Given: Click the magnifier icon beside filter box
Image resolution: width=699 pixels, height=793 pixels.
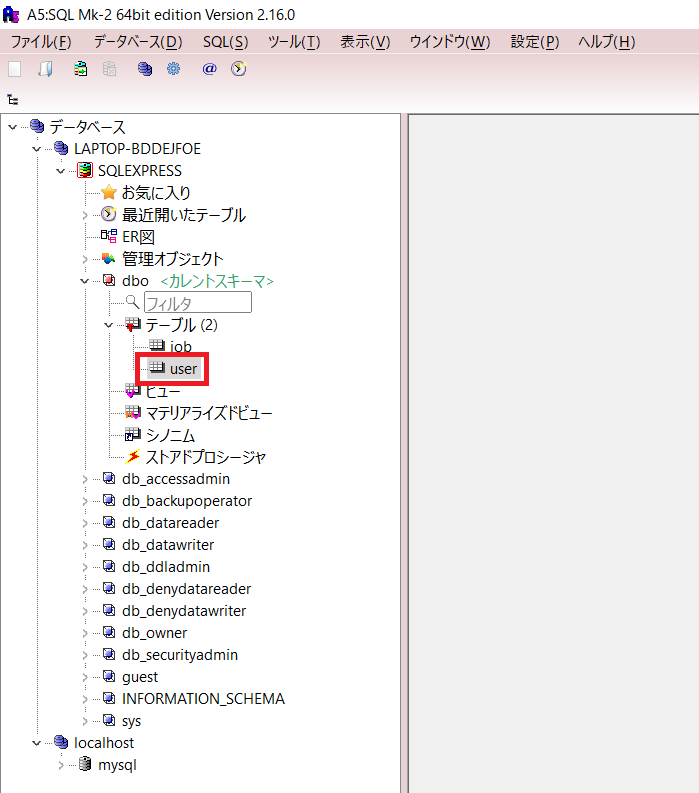Looking at the screenshot, I should (x=133, y=302).
